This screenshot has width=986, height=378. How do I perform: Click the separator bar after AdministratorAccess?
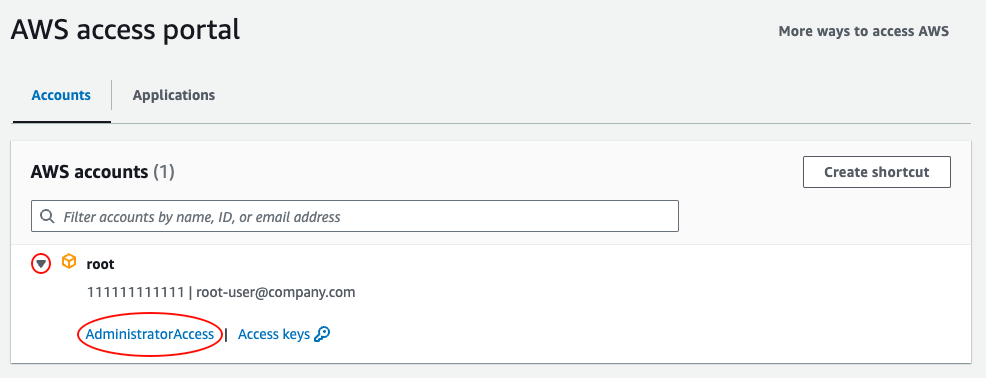pos(226,335)
